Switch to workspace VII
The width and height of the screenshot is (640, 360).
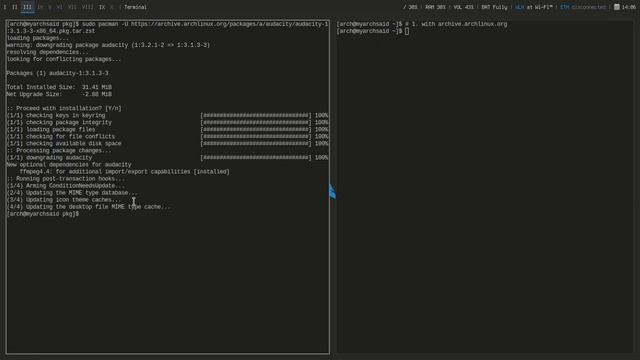pos(72,7)
